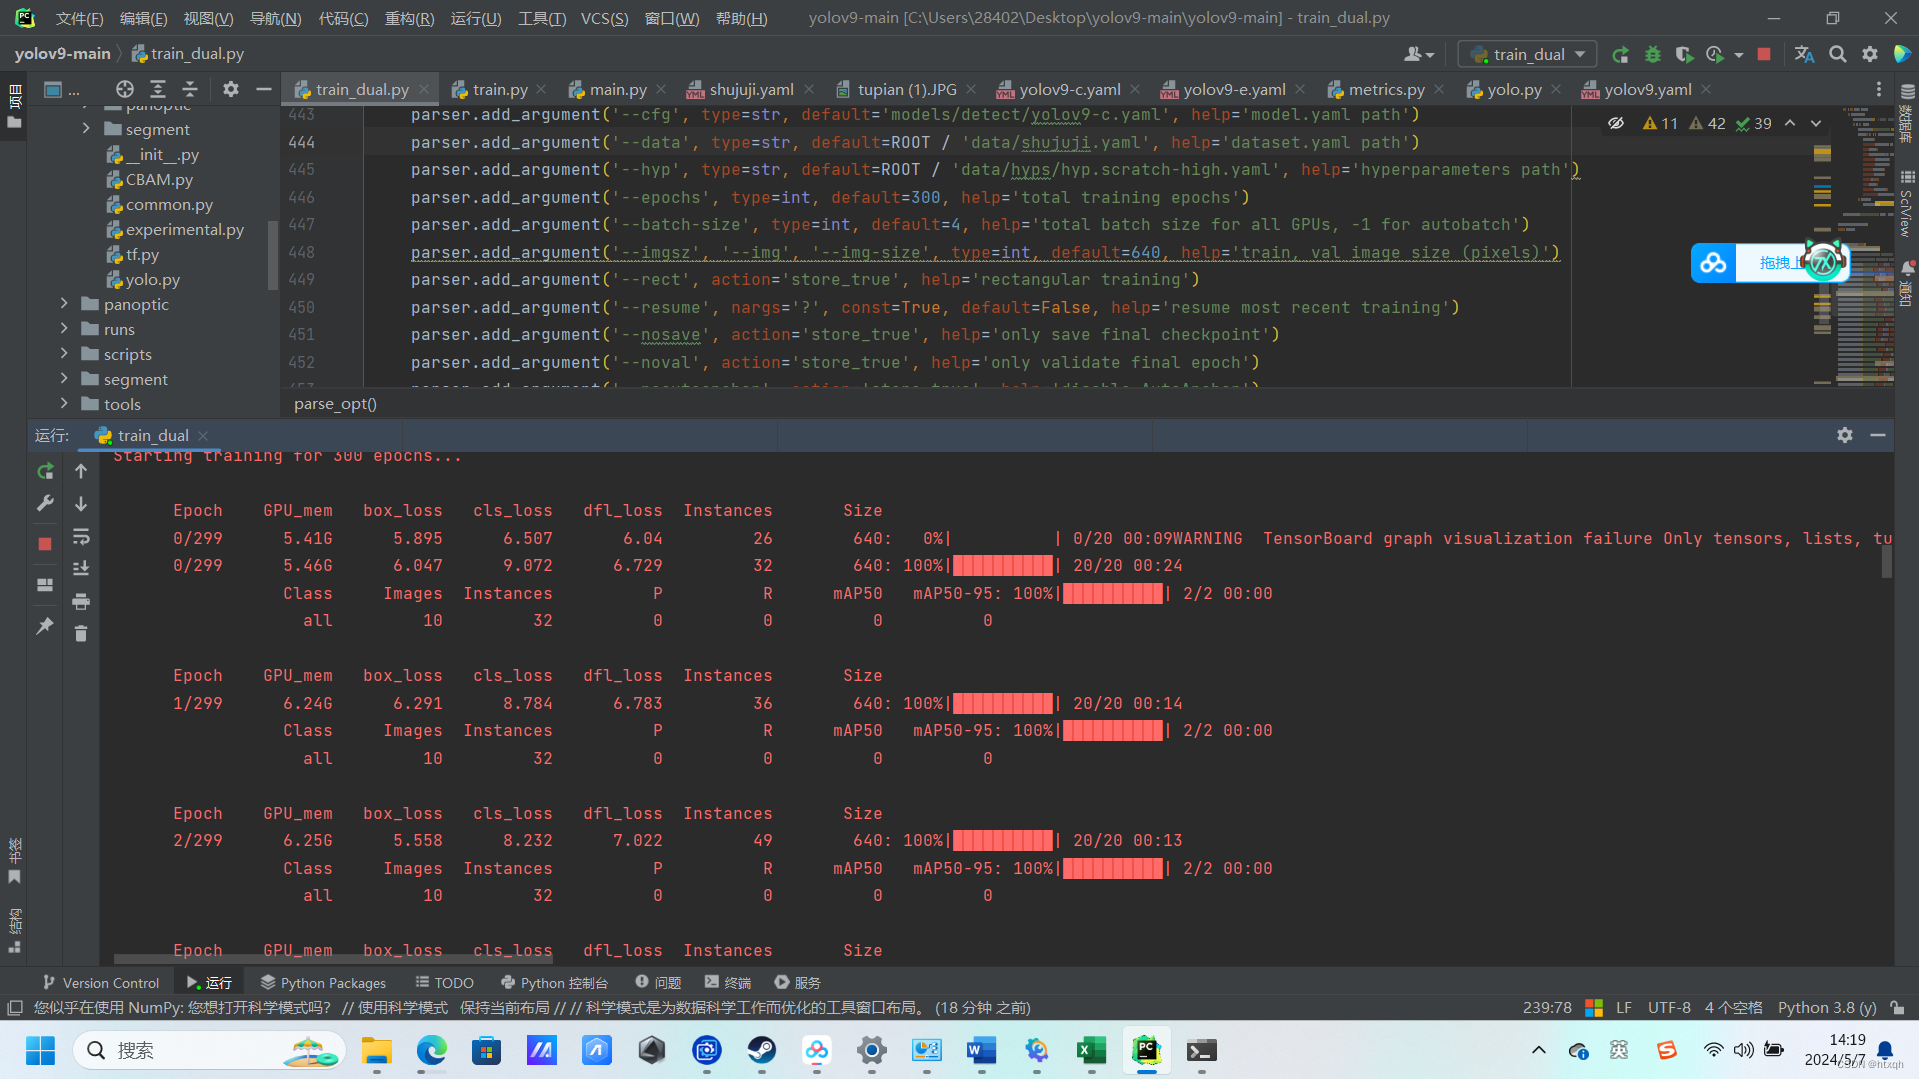Switch to the train.py editor tab
Screen dimensions: 1919x1079
[500, 89]
